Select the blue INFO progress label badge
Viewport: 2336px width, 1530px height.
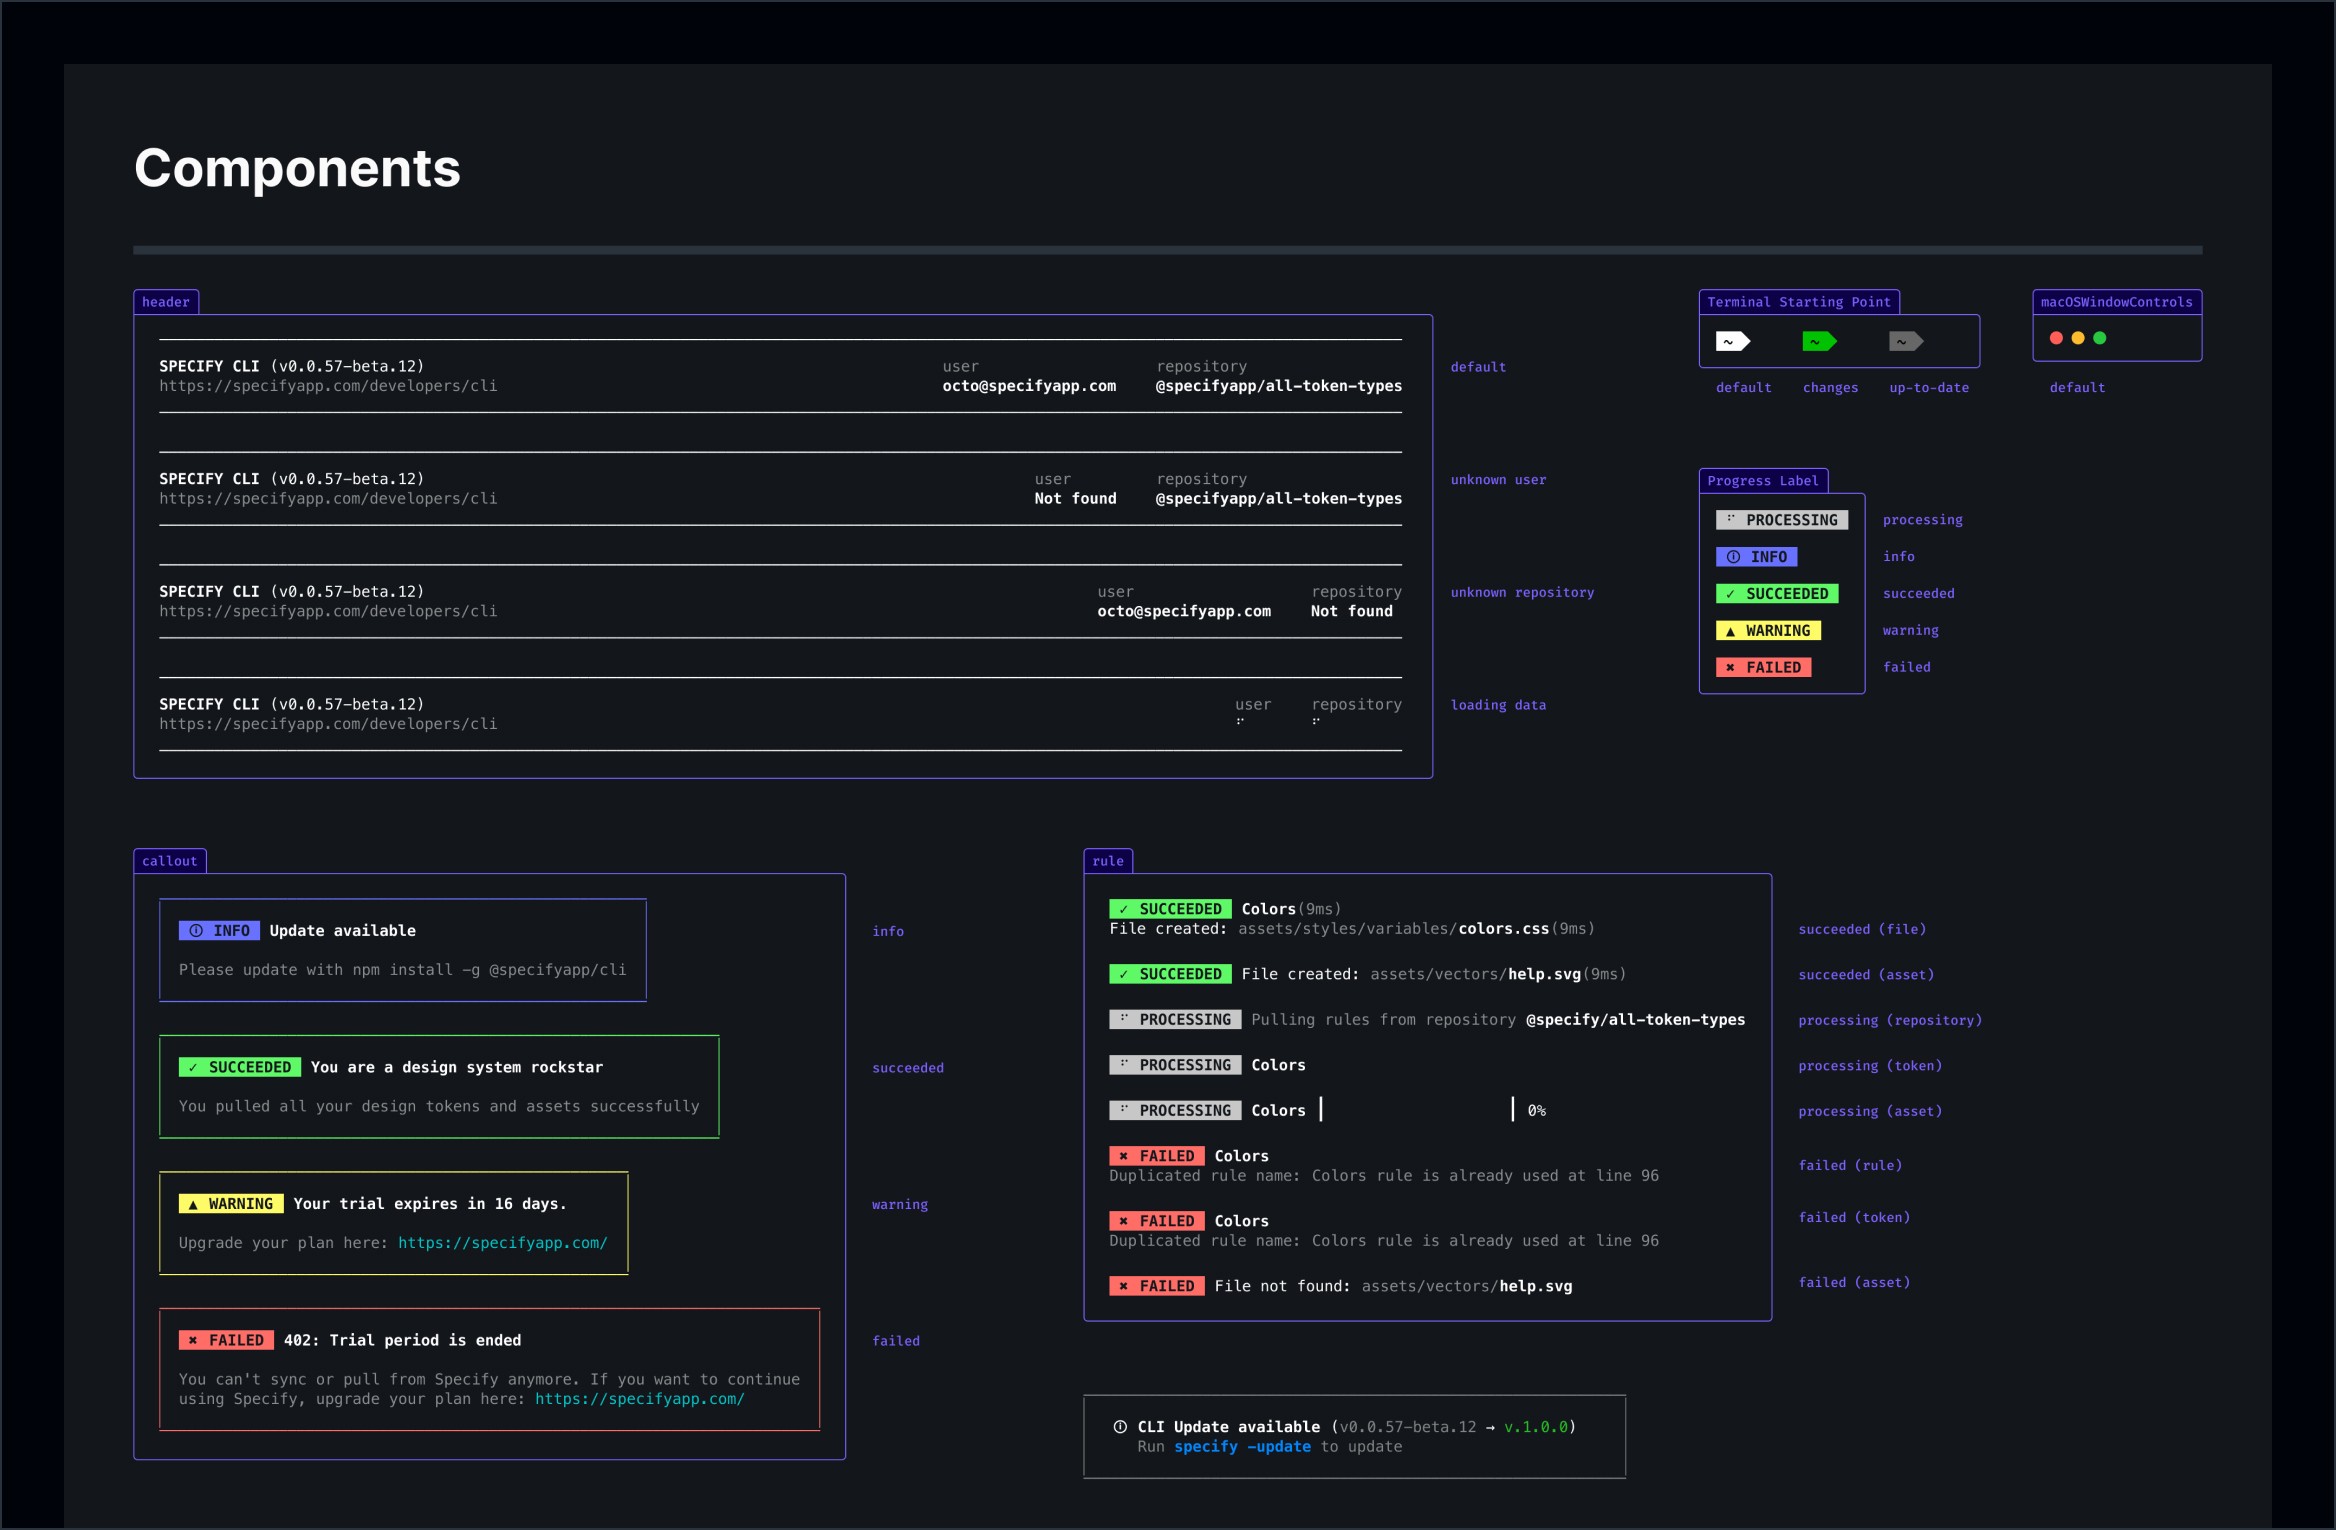click(x=1757, y=557)
